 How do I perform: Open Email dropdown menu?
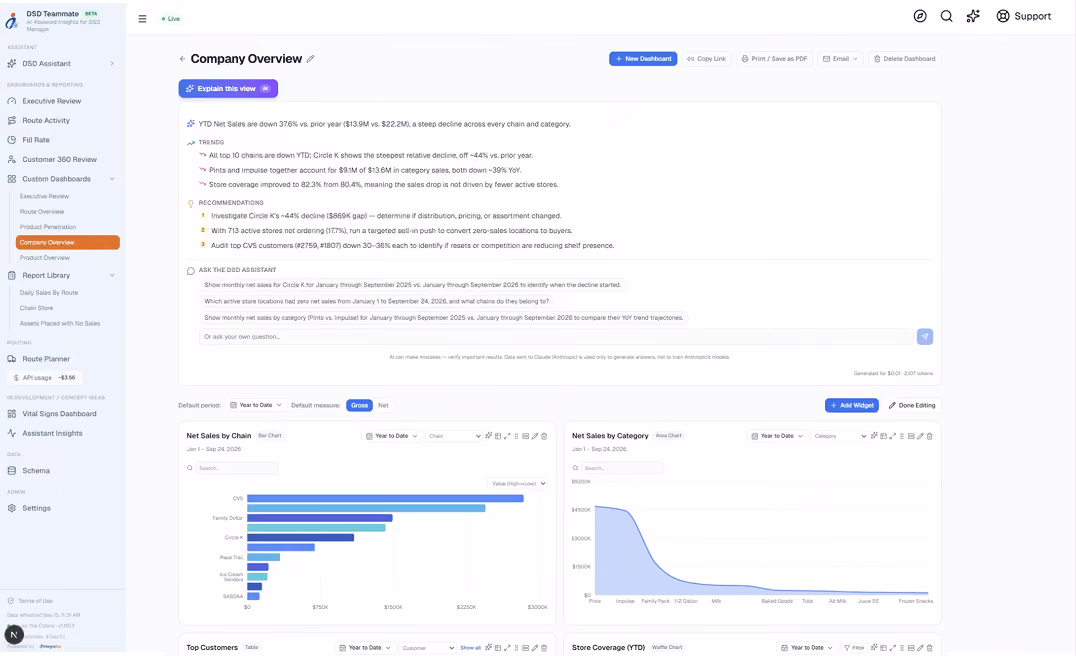[x=840, y=59]
